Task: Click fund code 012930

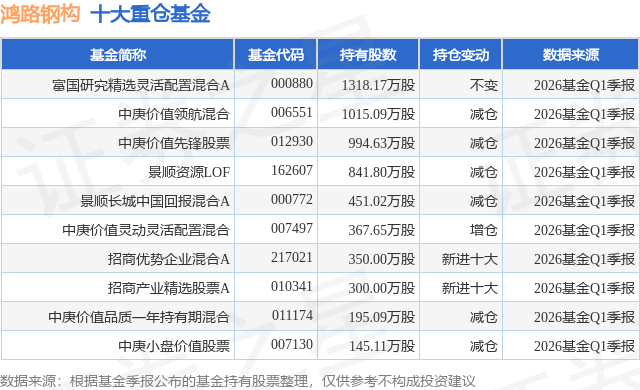Action: point(292,142)
